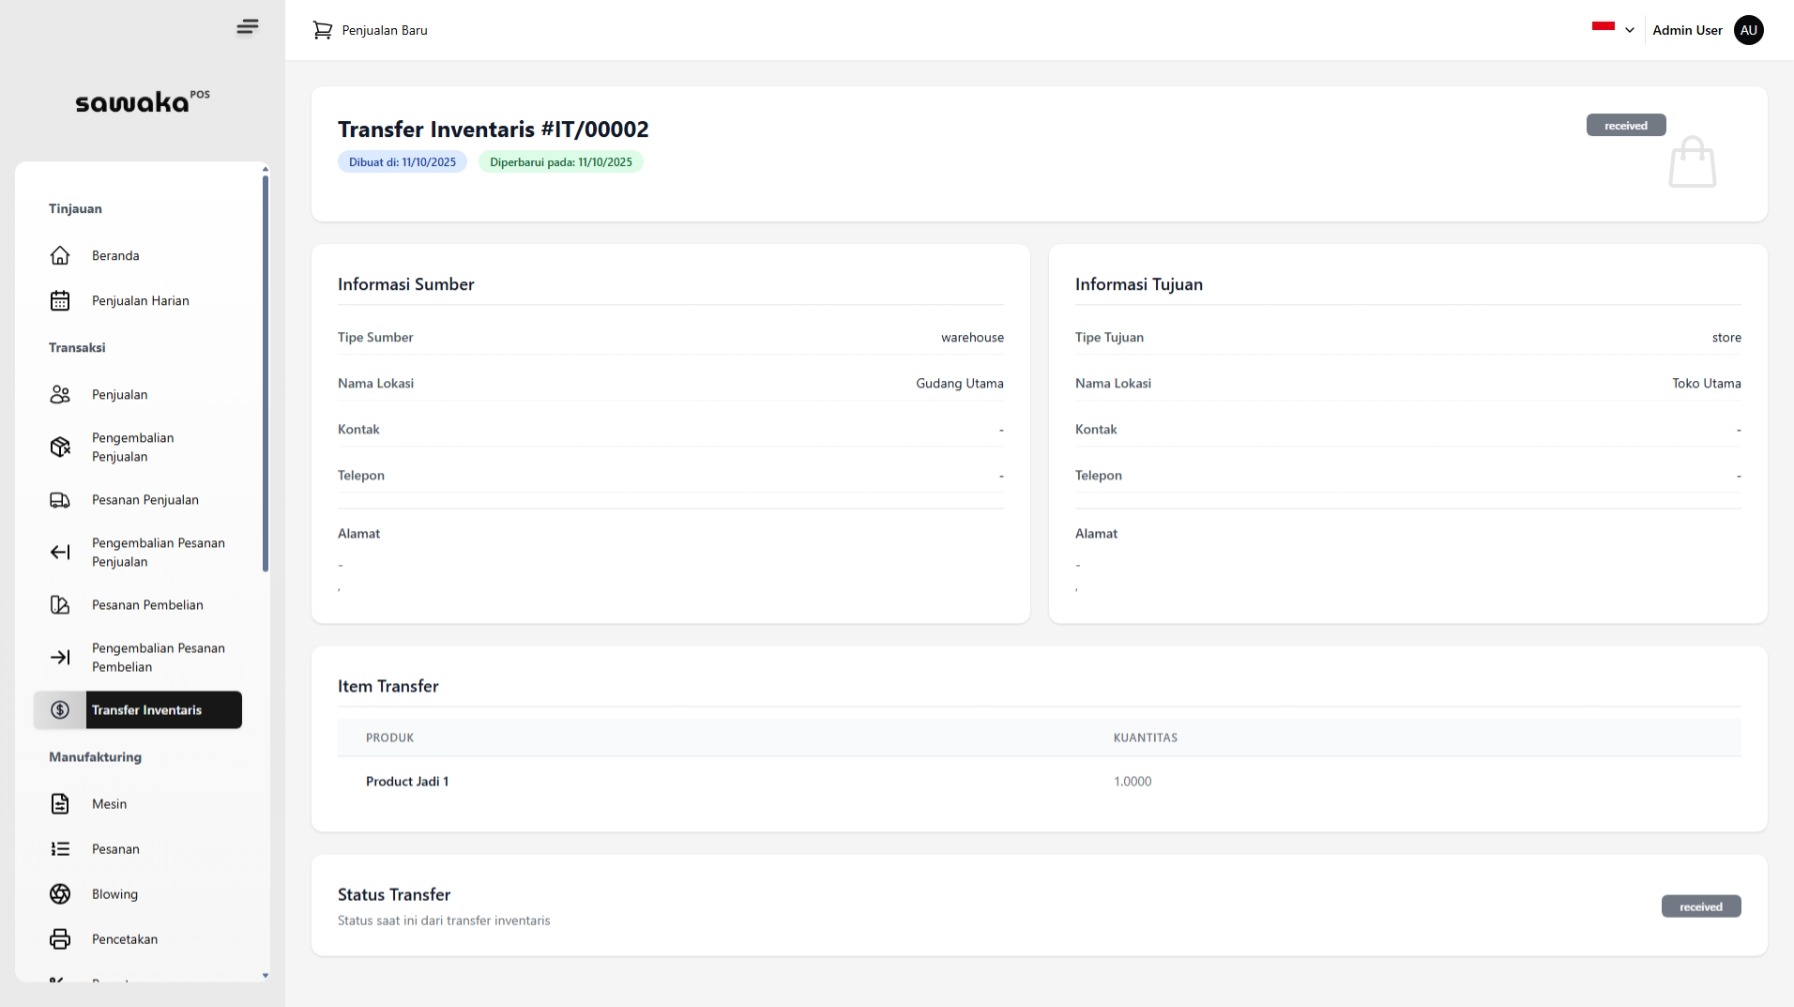Screen dimensions: 1794x1007
Task: Expand the chevron next to the flag
Action: 1629,30
